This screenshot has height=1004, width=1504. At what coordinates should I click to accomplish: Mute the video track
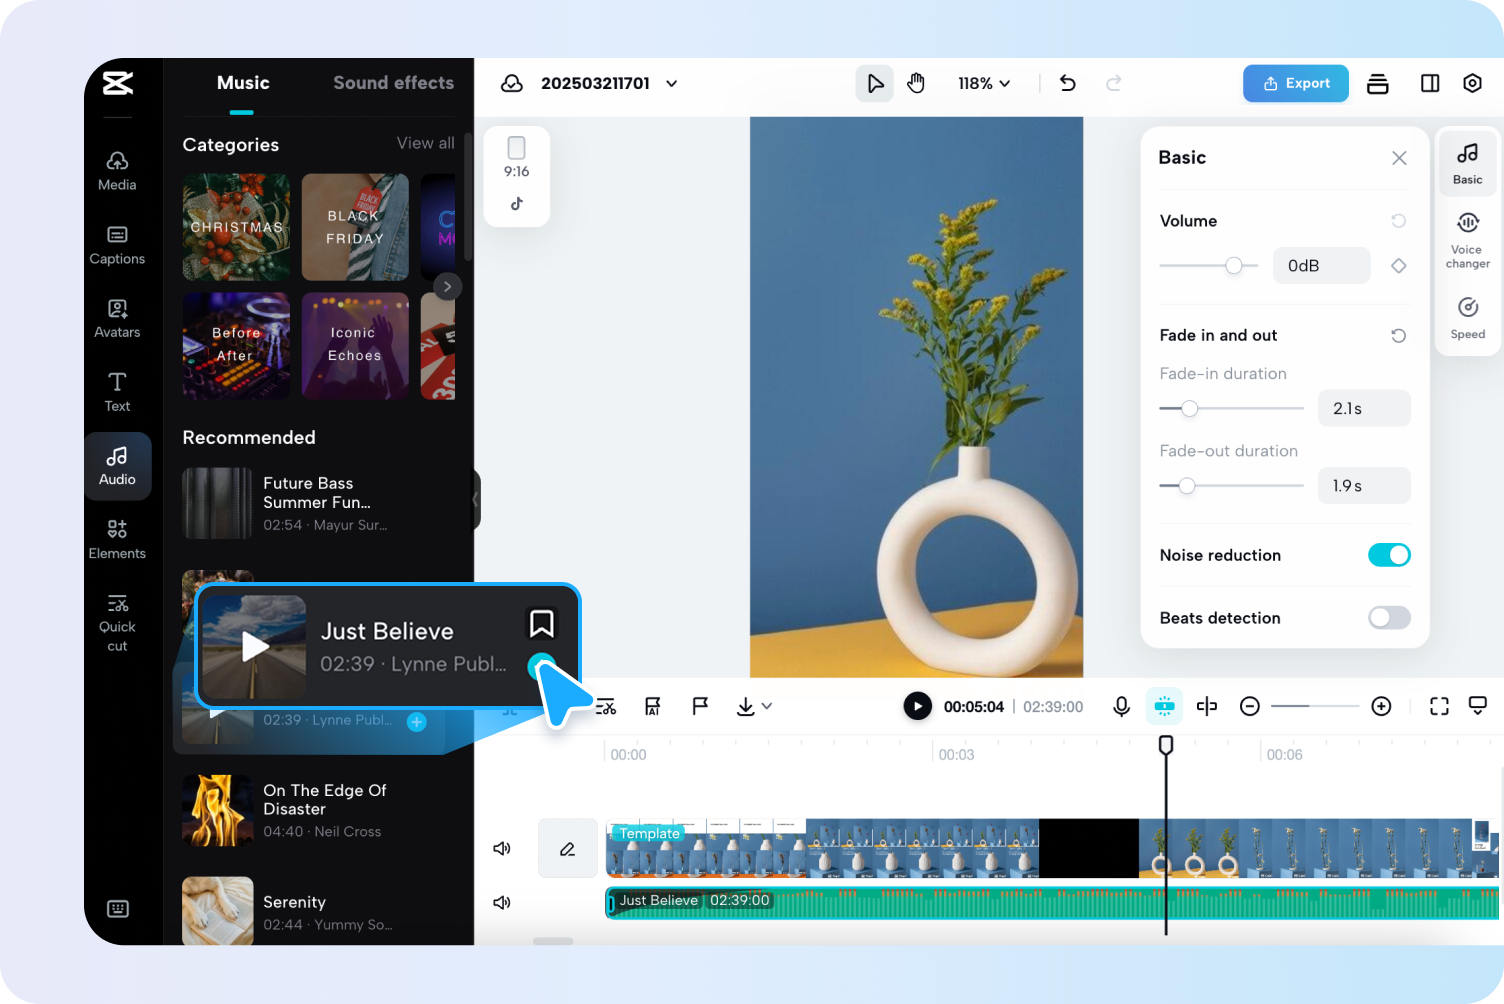(x=502, y=848)
